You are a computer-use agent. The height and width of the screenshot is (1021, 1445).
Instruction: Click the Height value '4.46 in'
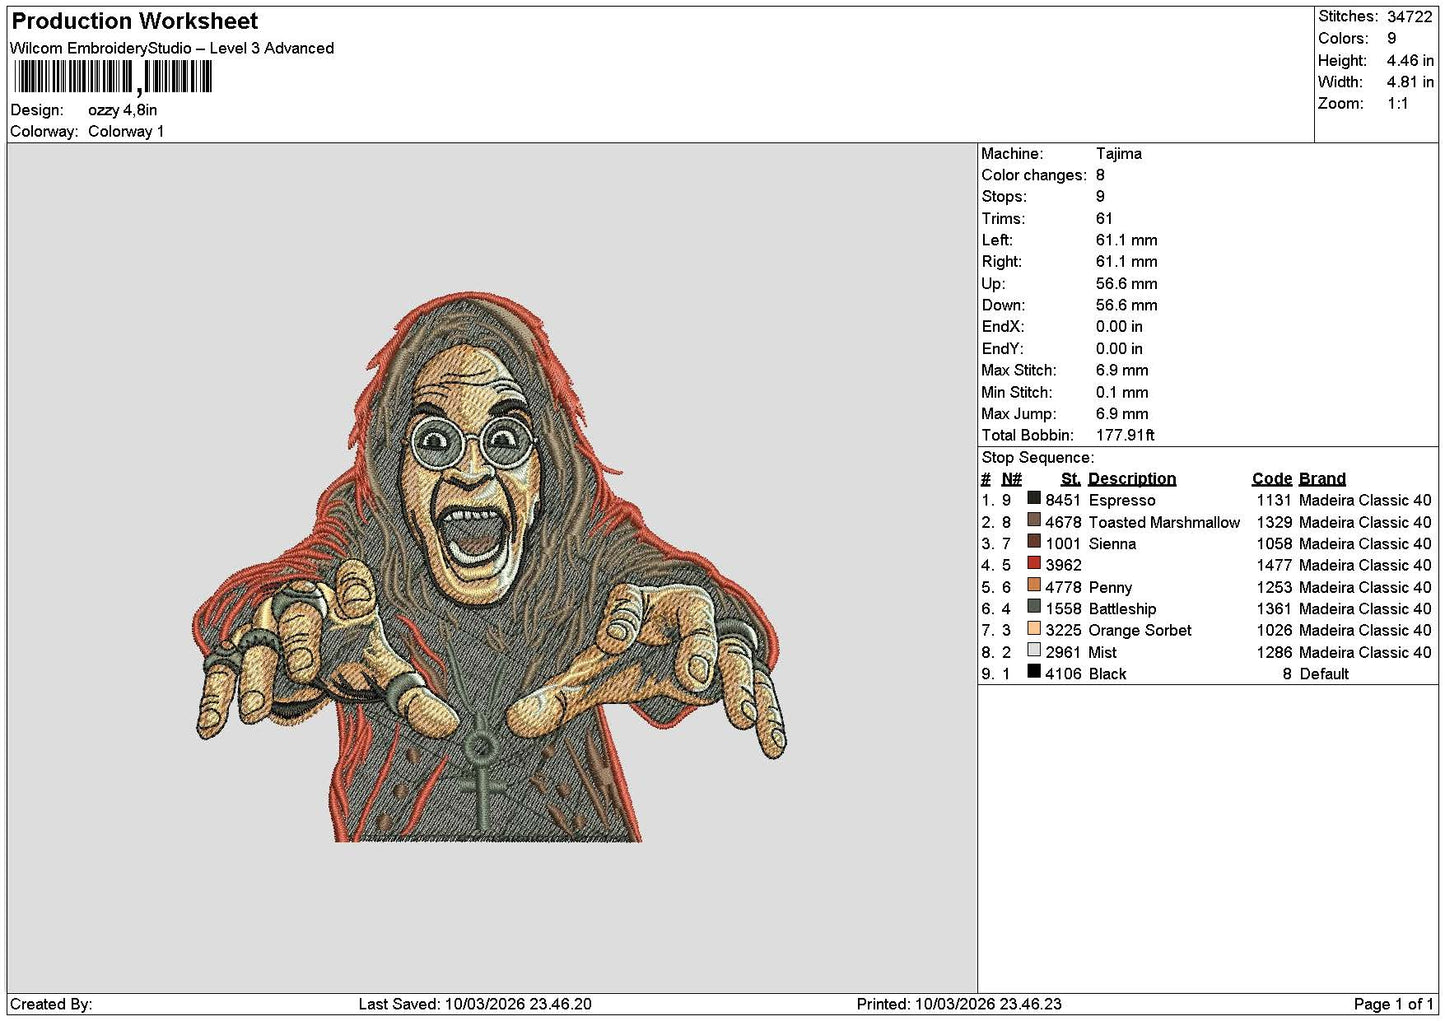coord(1410,60)
